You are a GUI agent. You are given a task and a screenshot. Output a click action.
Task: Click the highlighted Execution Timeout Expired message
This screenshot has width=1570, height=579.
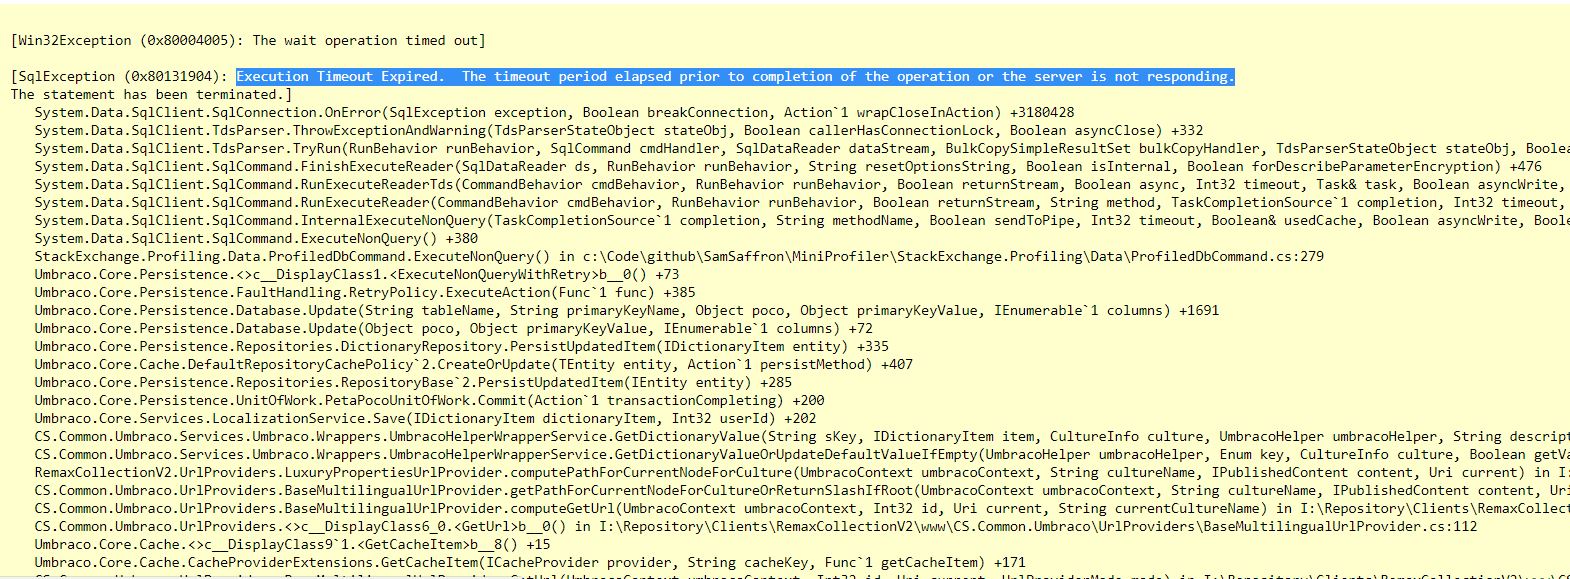pyautogui.click(x=735, y=77)
